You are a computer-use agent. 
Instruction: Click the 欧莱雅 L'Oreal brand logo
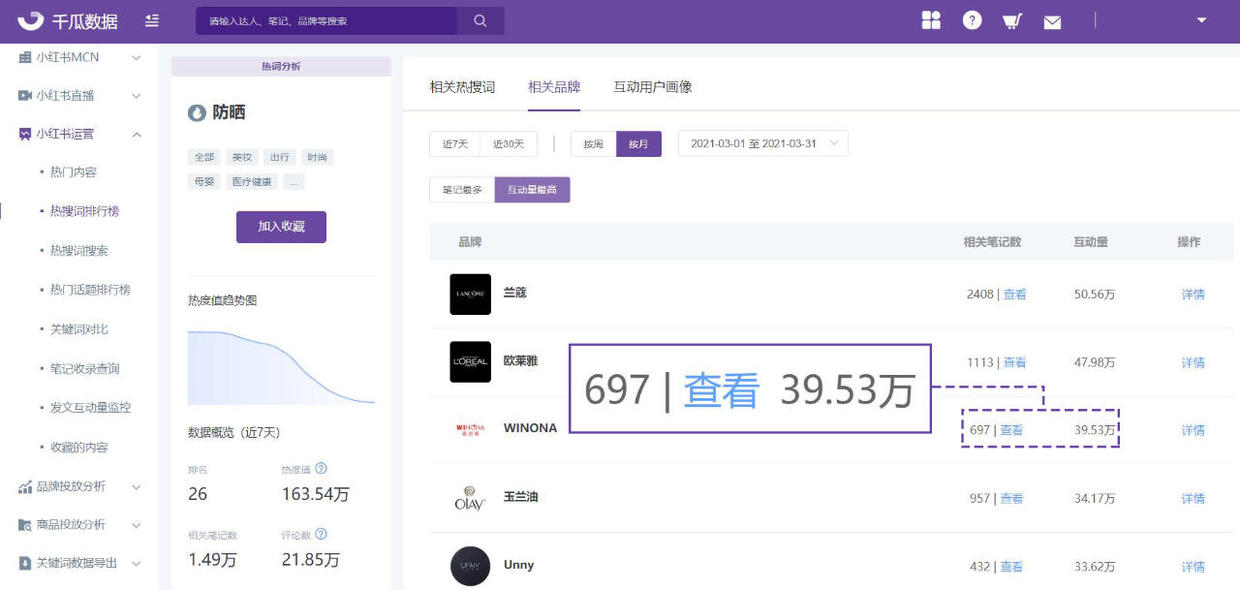tap(470, 362)
